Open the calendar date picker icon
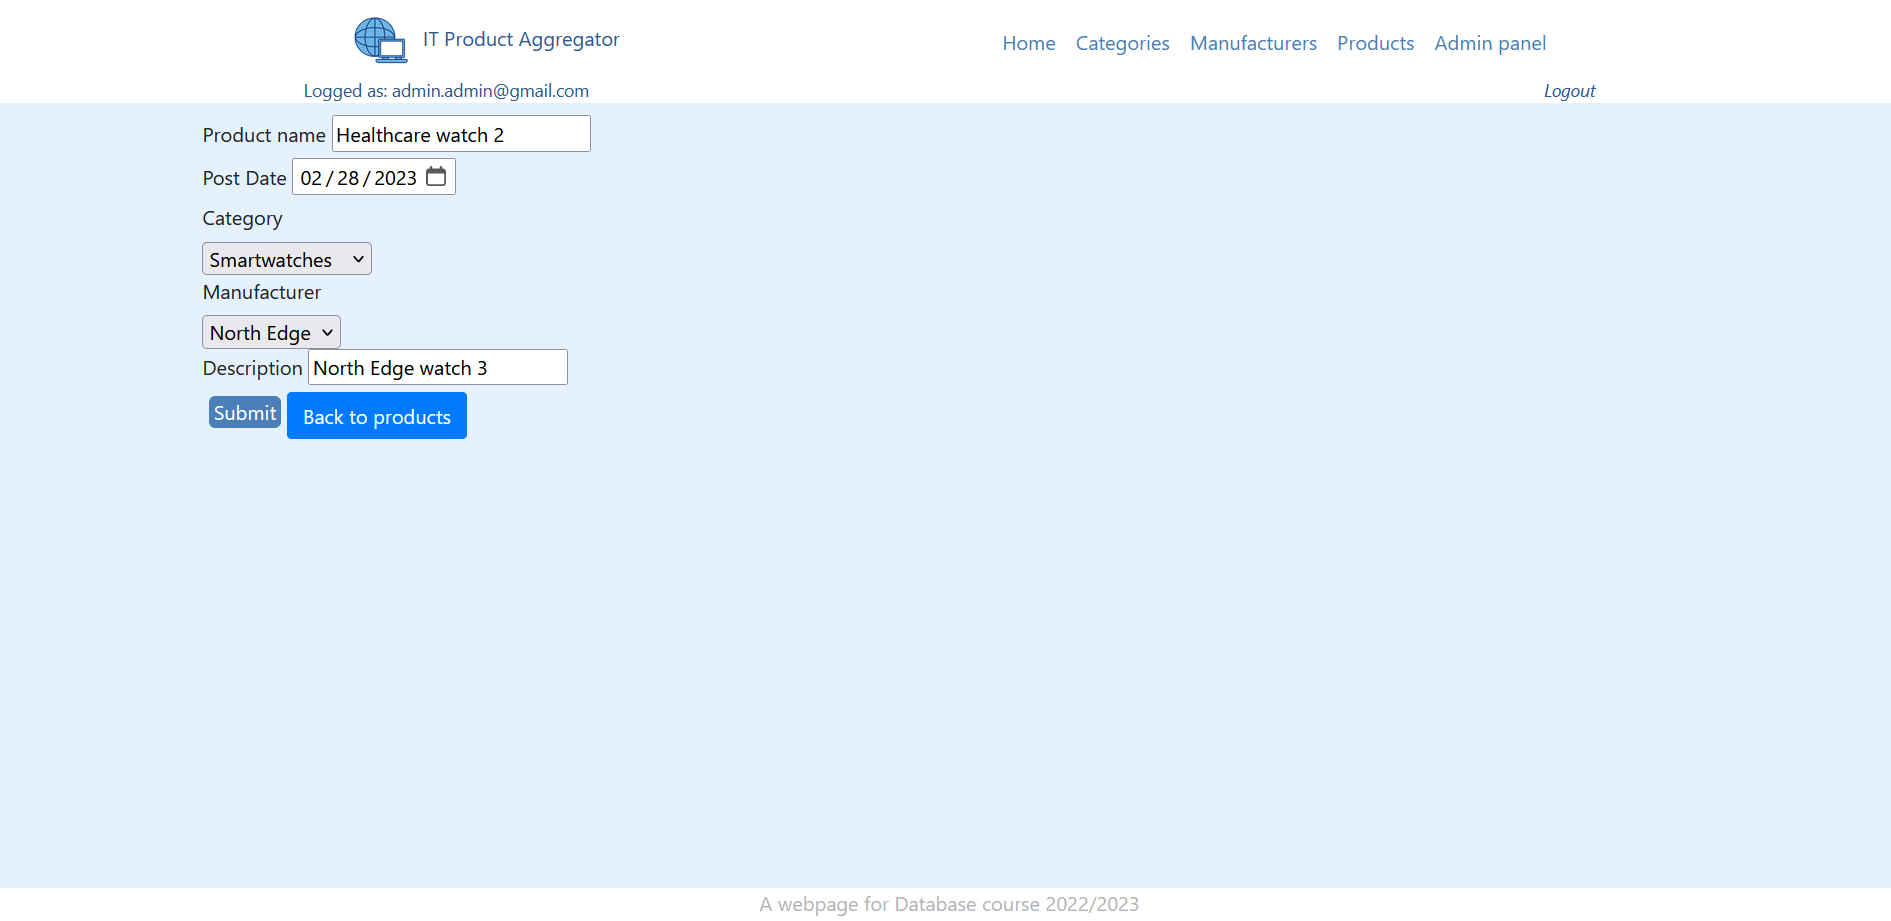Viewport: 1891px width, 921px height. 436,177
